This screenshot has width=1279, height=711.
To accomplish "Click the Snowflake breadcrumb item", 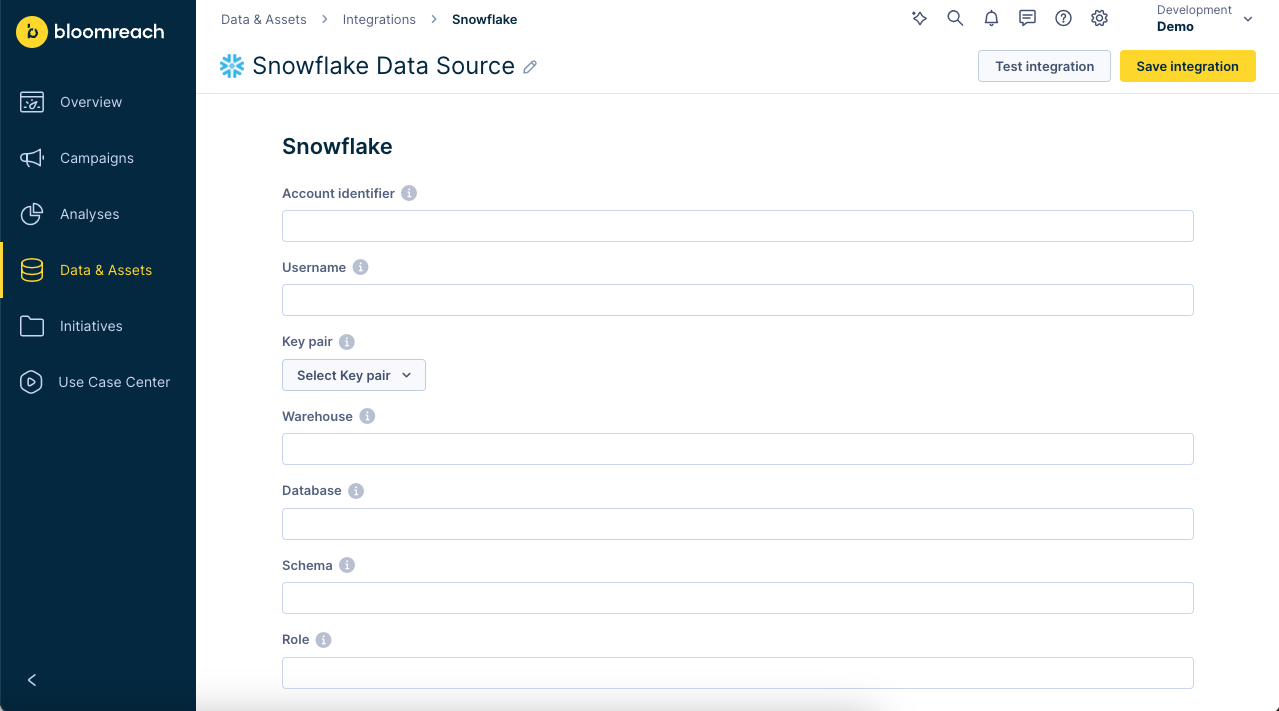I will (485, 19).
